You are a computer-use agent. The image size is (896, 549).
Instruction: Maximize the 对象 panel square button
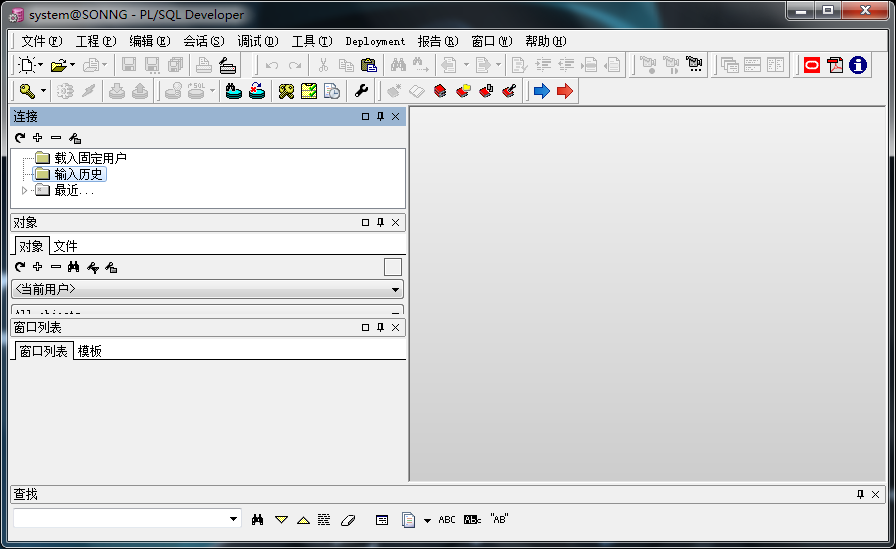tap(366, 223)
